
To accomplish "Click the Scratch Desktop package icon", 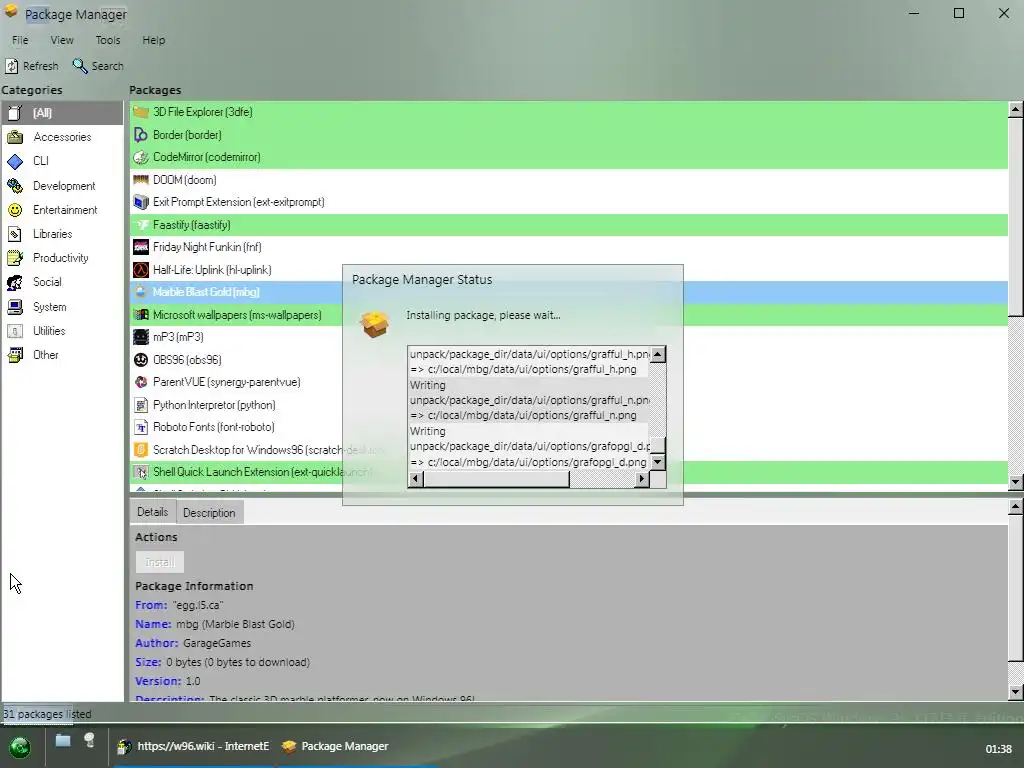I will pyautogui.click(x=141, y=449).
